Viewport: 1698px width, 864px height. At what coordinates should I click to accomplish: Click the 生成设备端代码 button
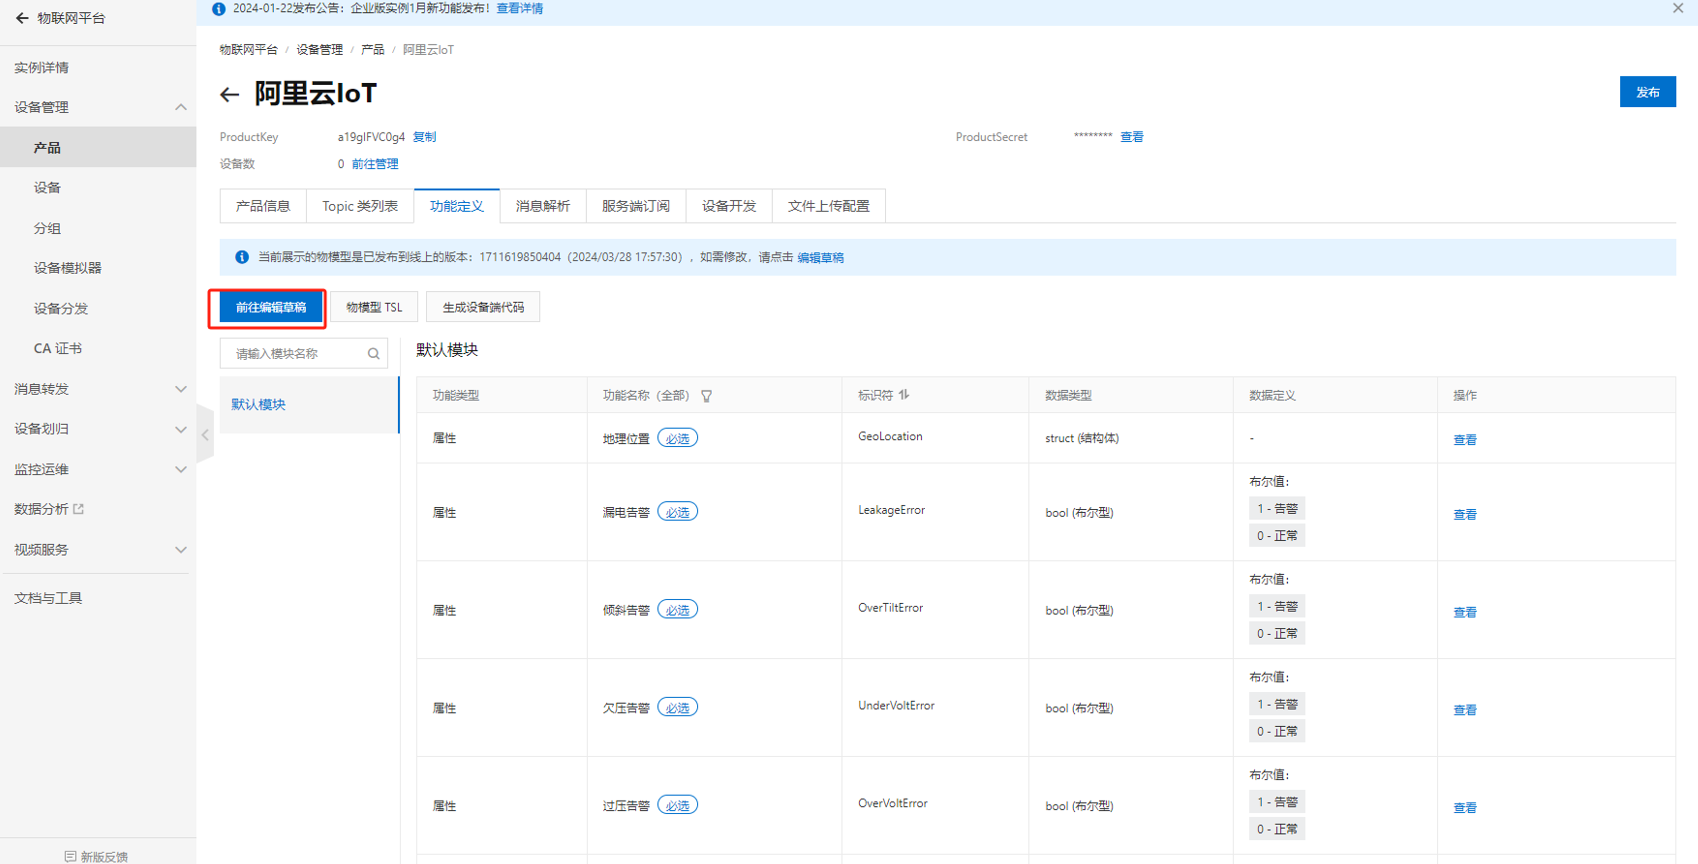483,308
